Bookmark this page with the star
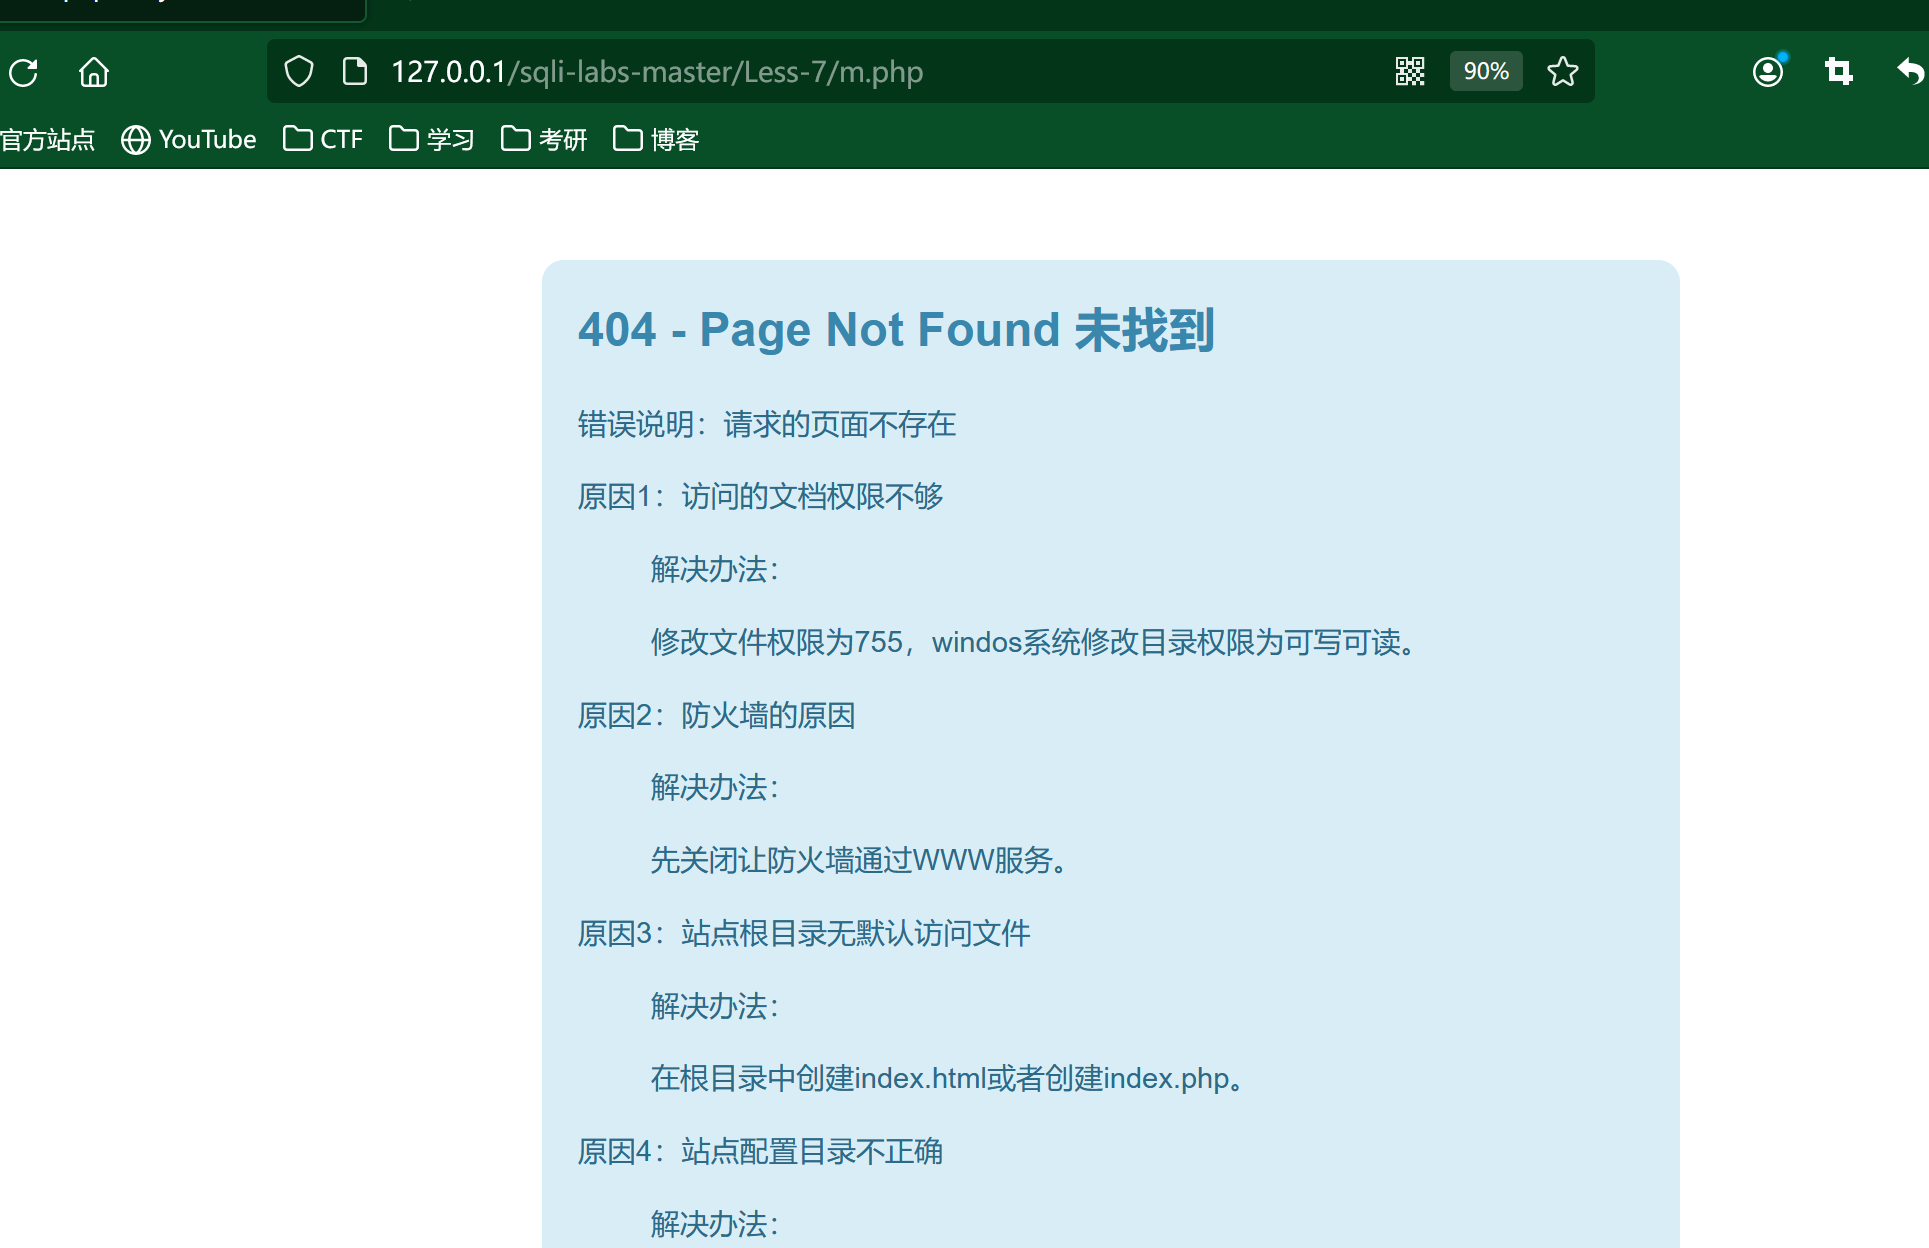The image size is (1929, 1248). click(x=1562, y=72)
